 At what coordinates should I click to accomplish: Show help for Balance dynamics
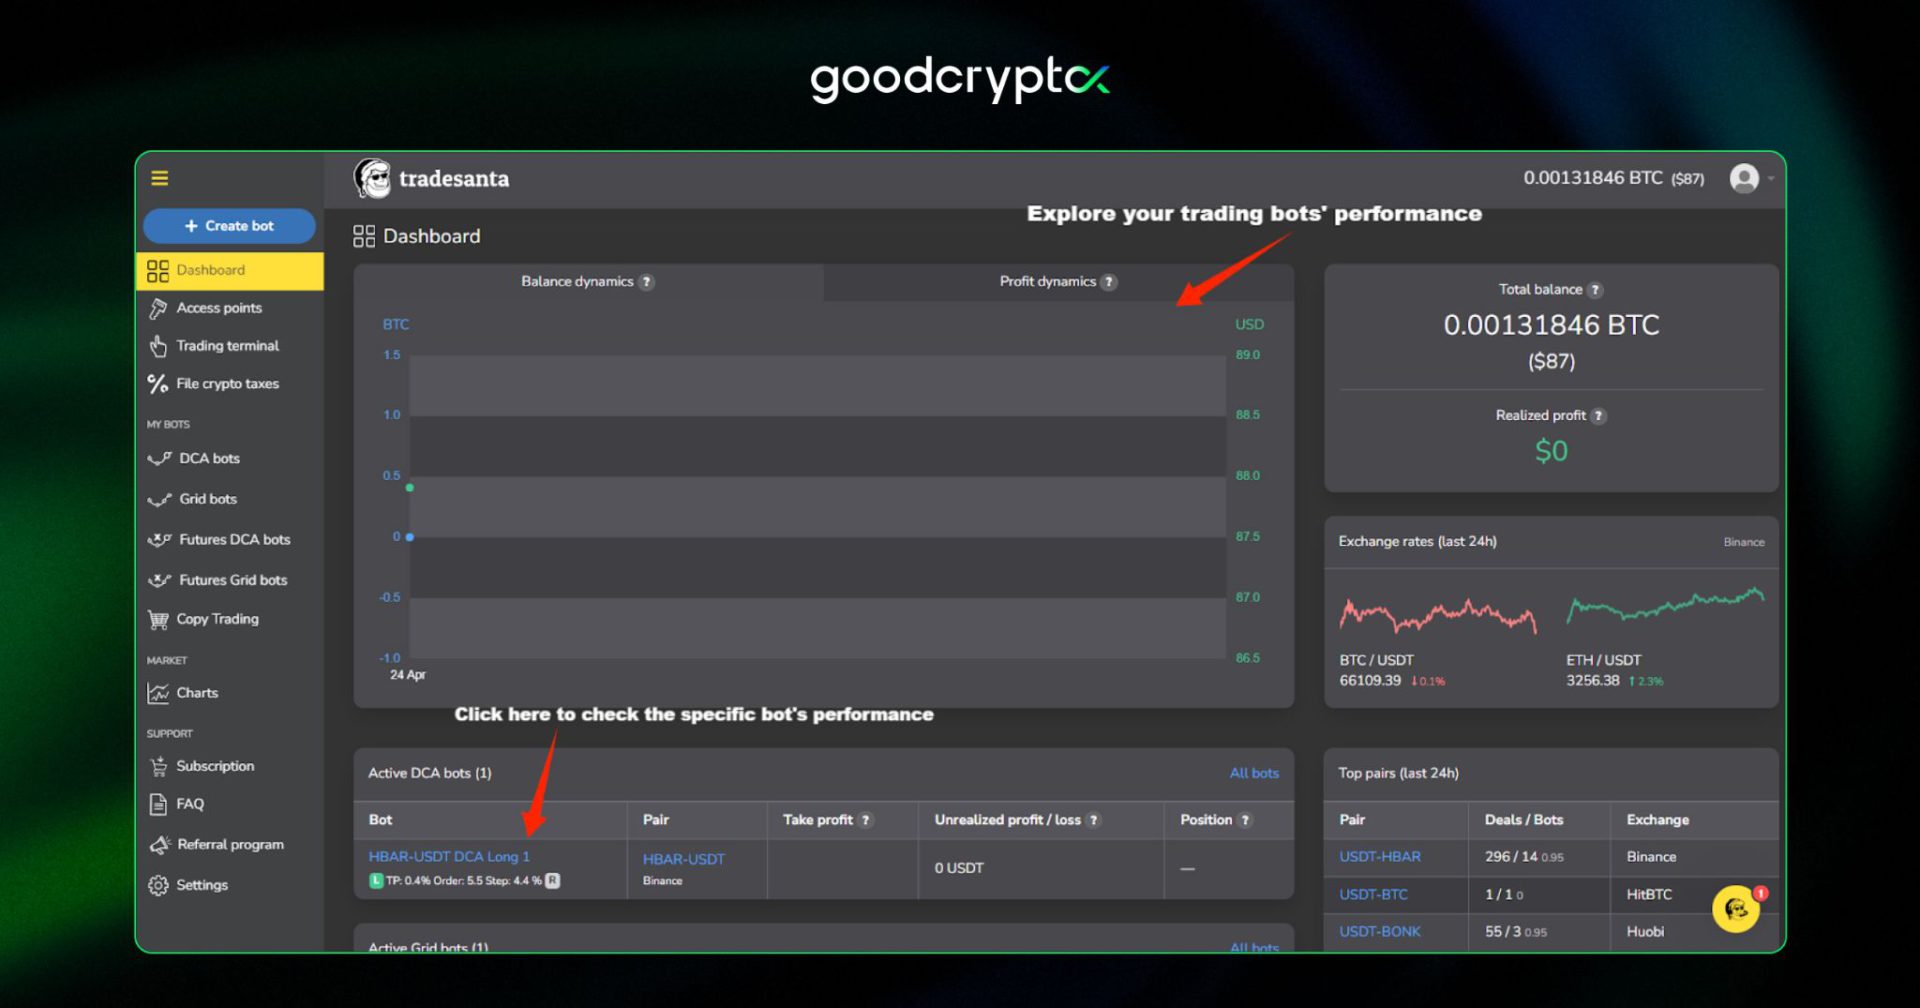coord(647,282)
